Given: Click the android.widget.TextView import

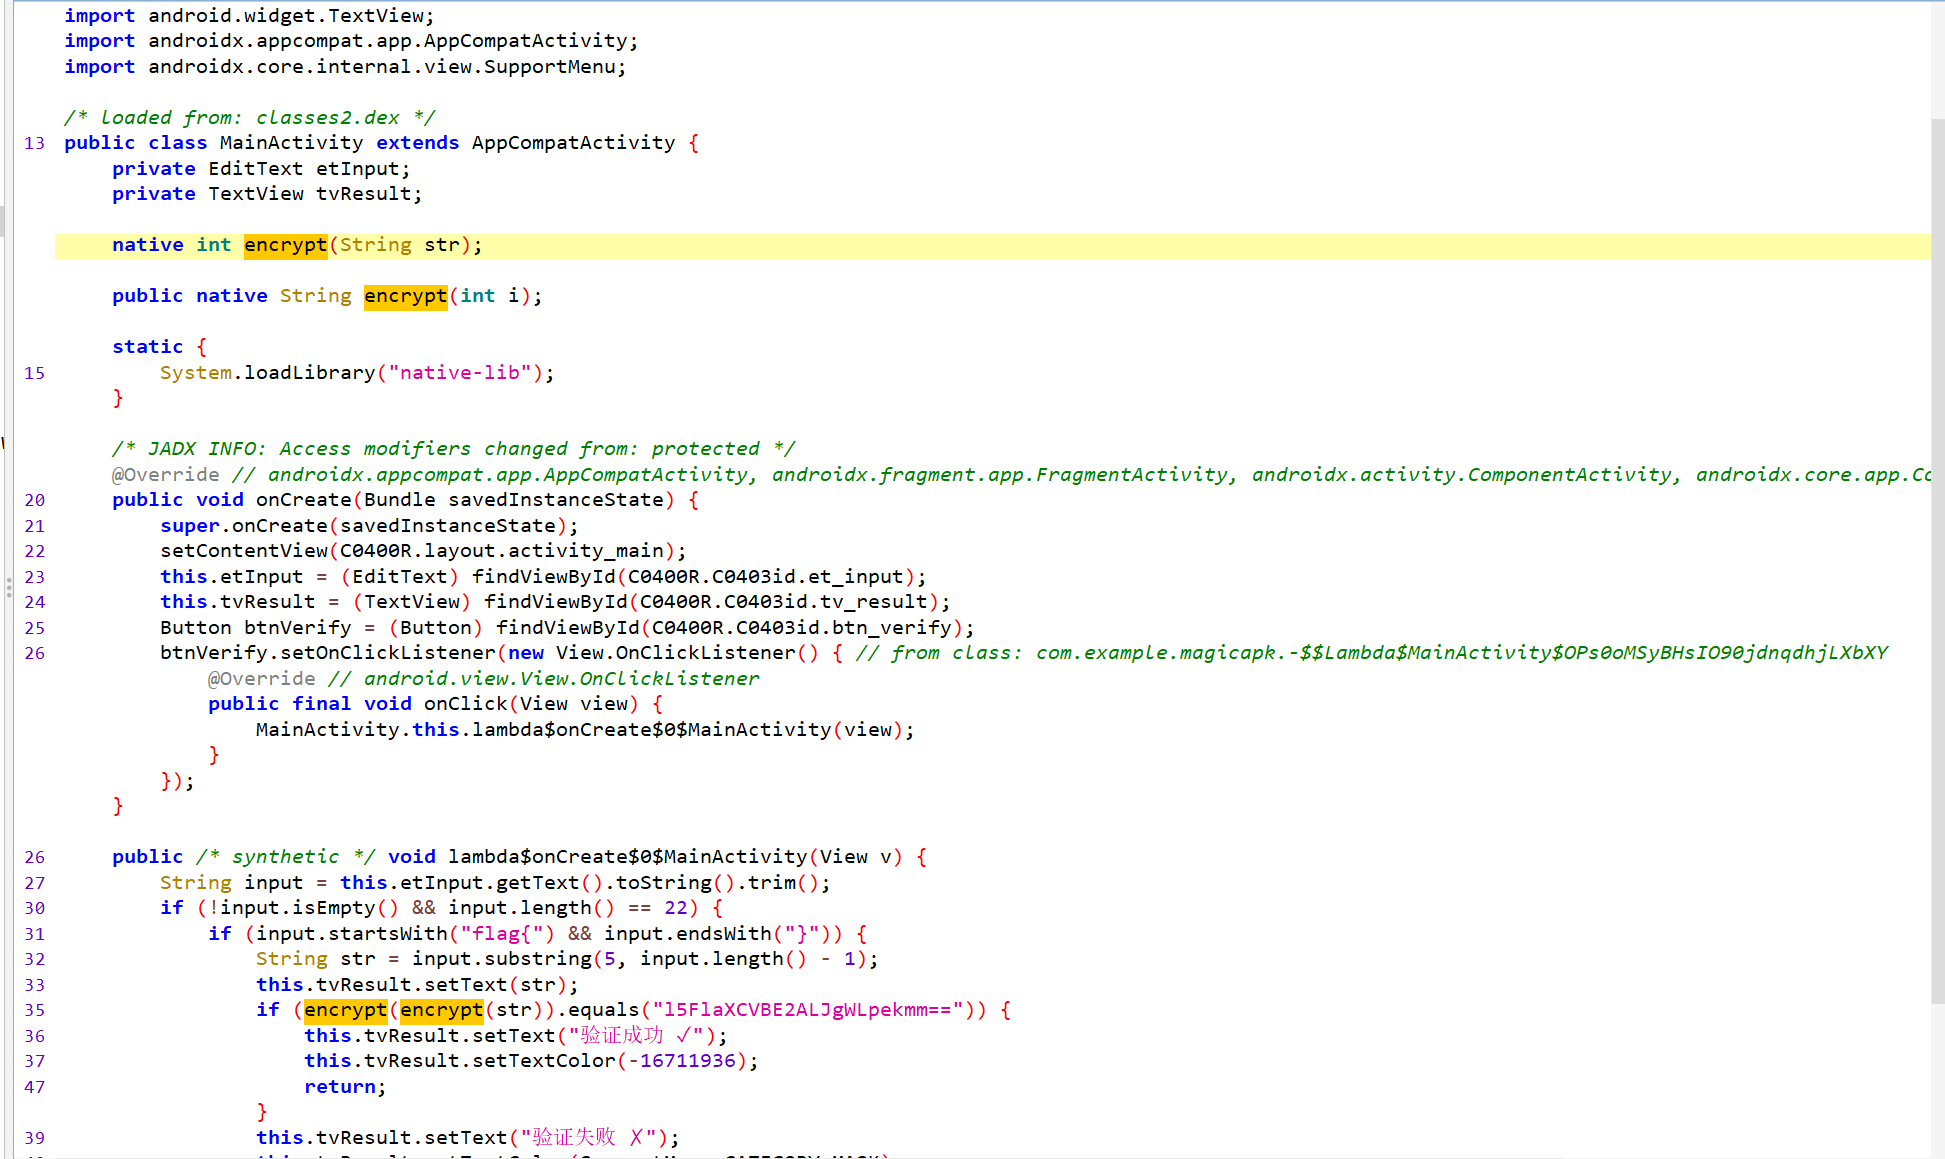Looking at the screenshot, I should click(250, 16).
